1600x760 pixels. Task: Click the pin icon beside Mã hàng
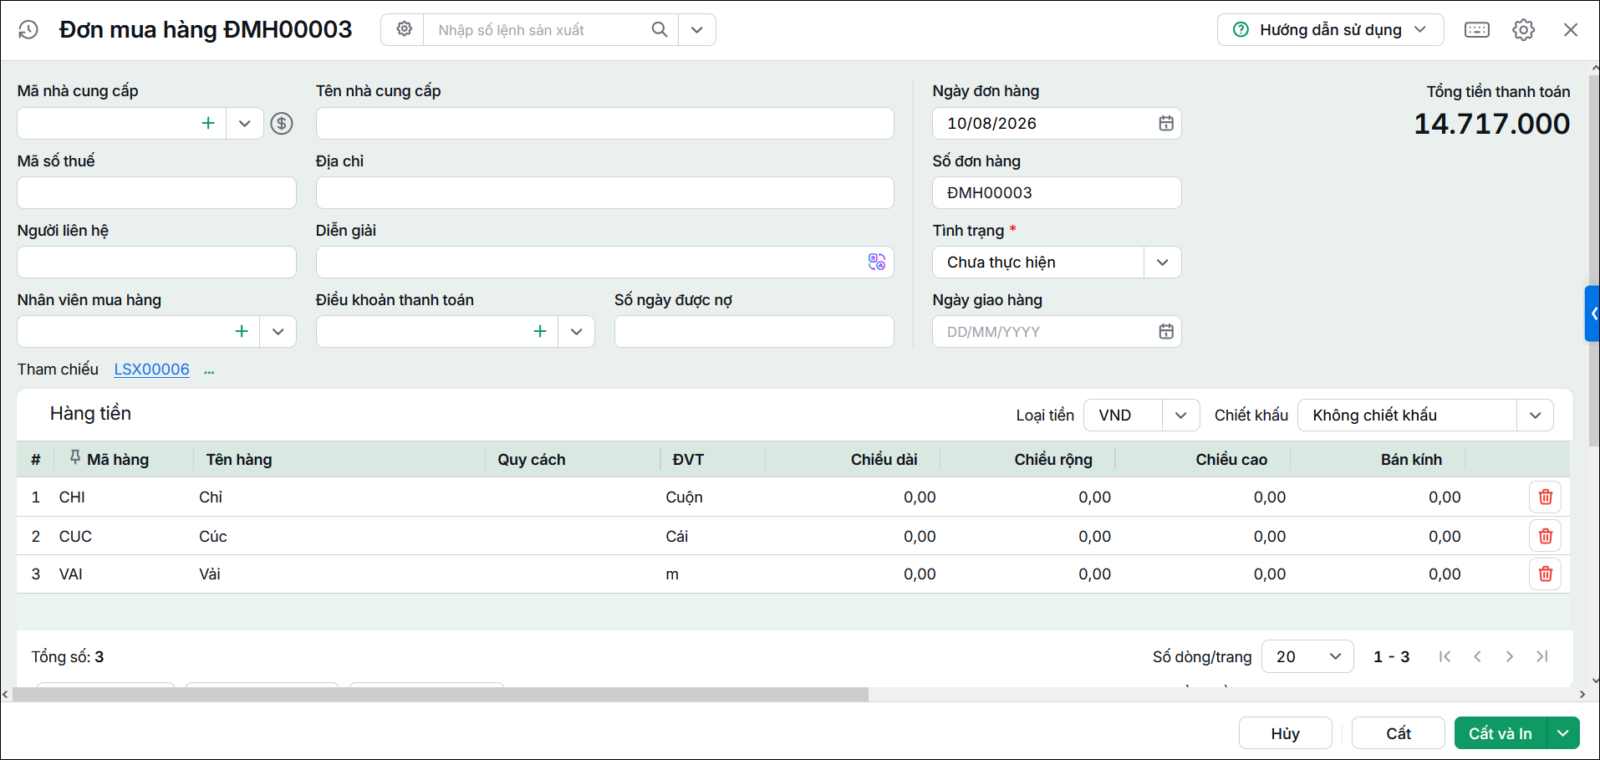pos(75,458)
